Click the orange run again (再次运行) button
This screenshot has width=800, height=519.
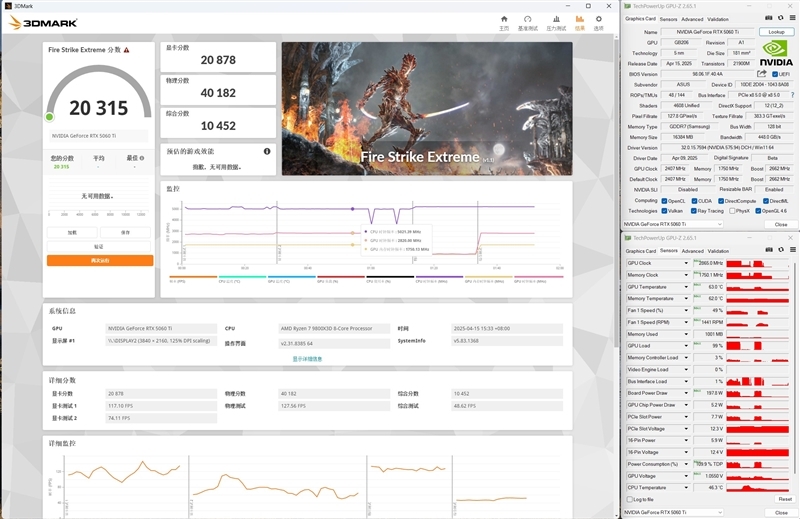click(x=100, y=260)
